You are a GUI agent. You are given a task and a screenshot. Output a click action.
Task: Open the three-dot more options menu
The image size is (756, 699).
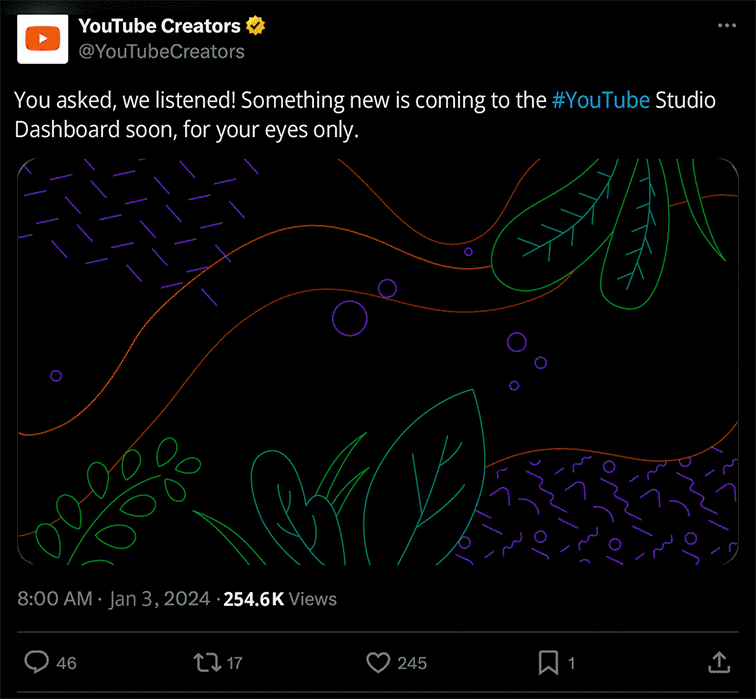pos(728,25)
